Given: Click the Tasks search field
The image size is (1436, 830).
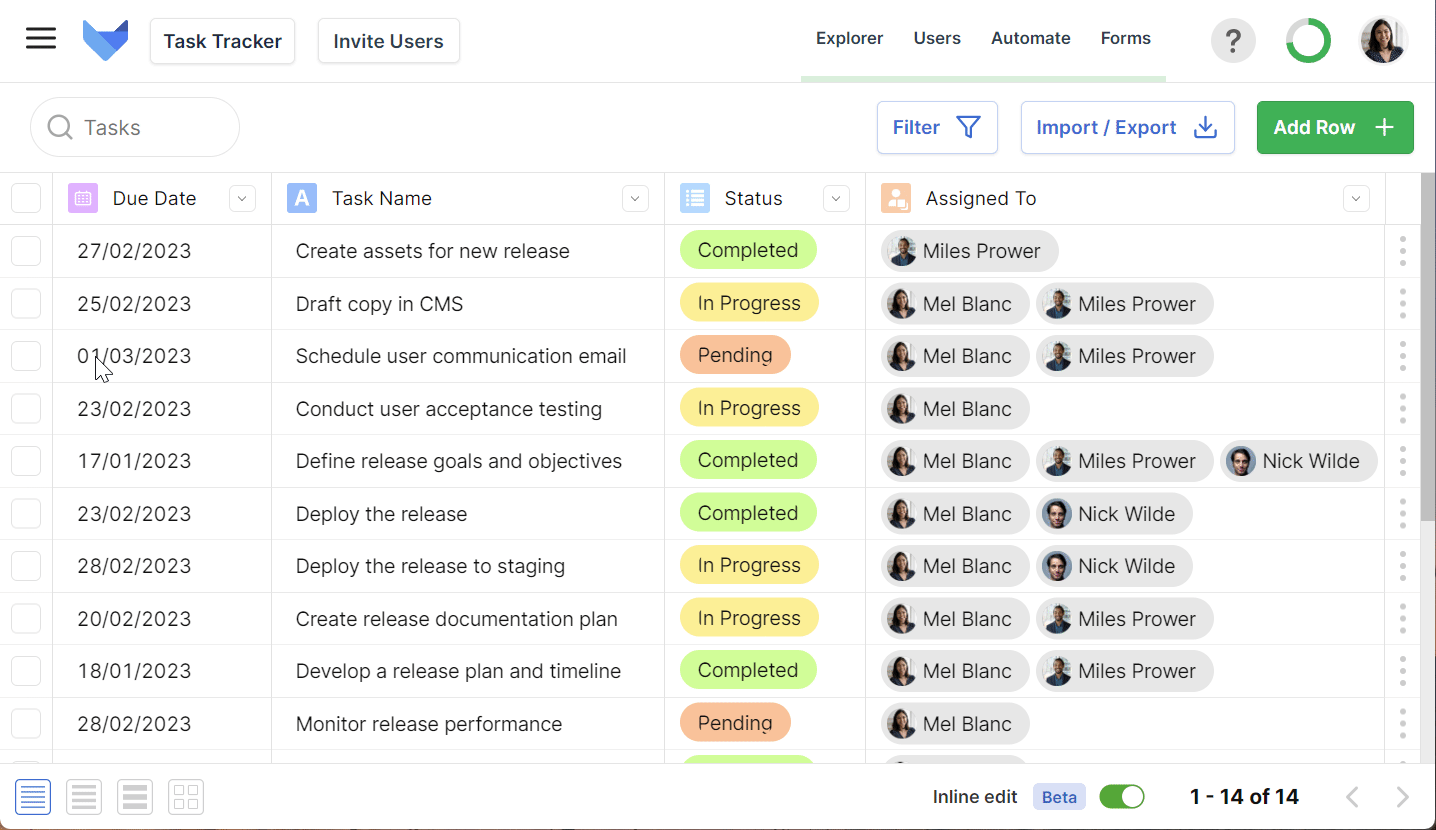Looking at the screenshot, I should [x=135, y=128].
